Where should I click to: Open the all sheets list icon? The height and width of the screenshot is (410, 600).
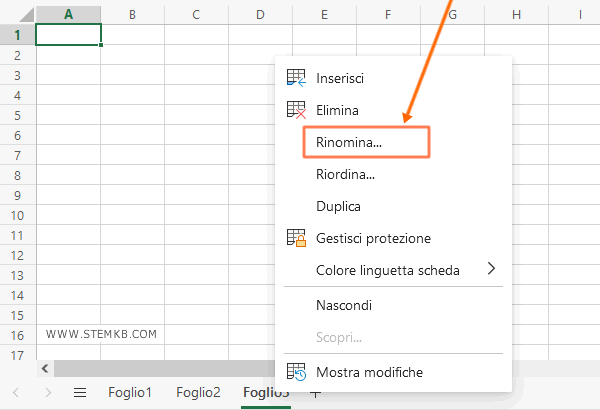click(x=80, y=392)
